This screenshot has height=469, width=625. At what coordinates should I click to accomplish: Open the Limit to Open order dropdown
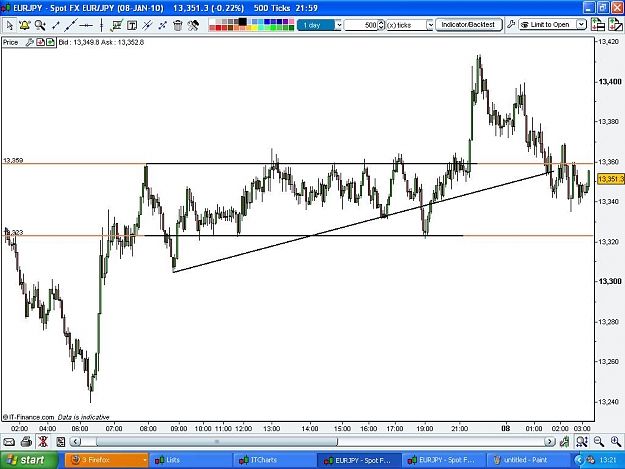click(x=582, y=25)
